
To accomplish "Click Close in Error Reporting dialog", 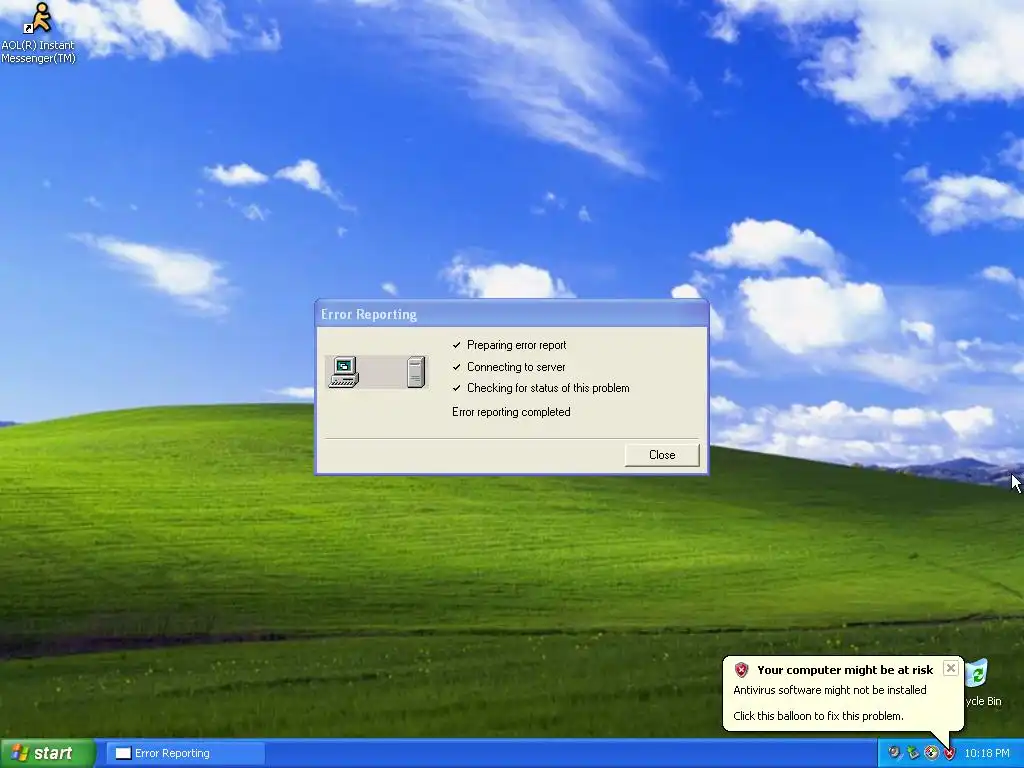I will click(x=662, y=455).
